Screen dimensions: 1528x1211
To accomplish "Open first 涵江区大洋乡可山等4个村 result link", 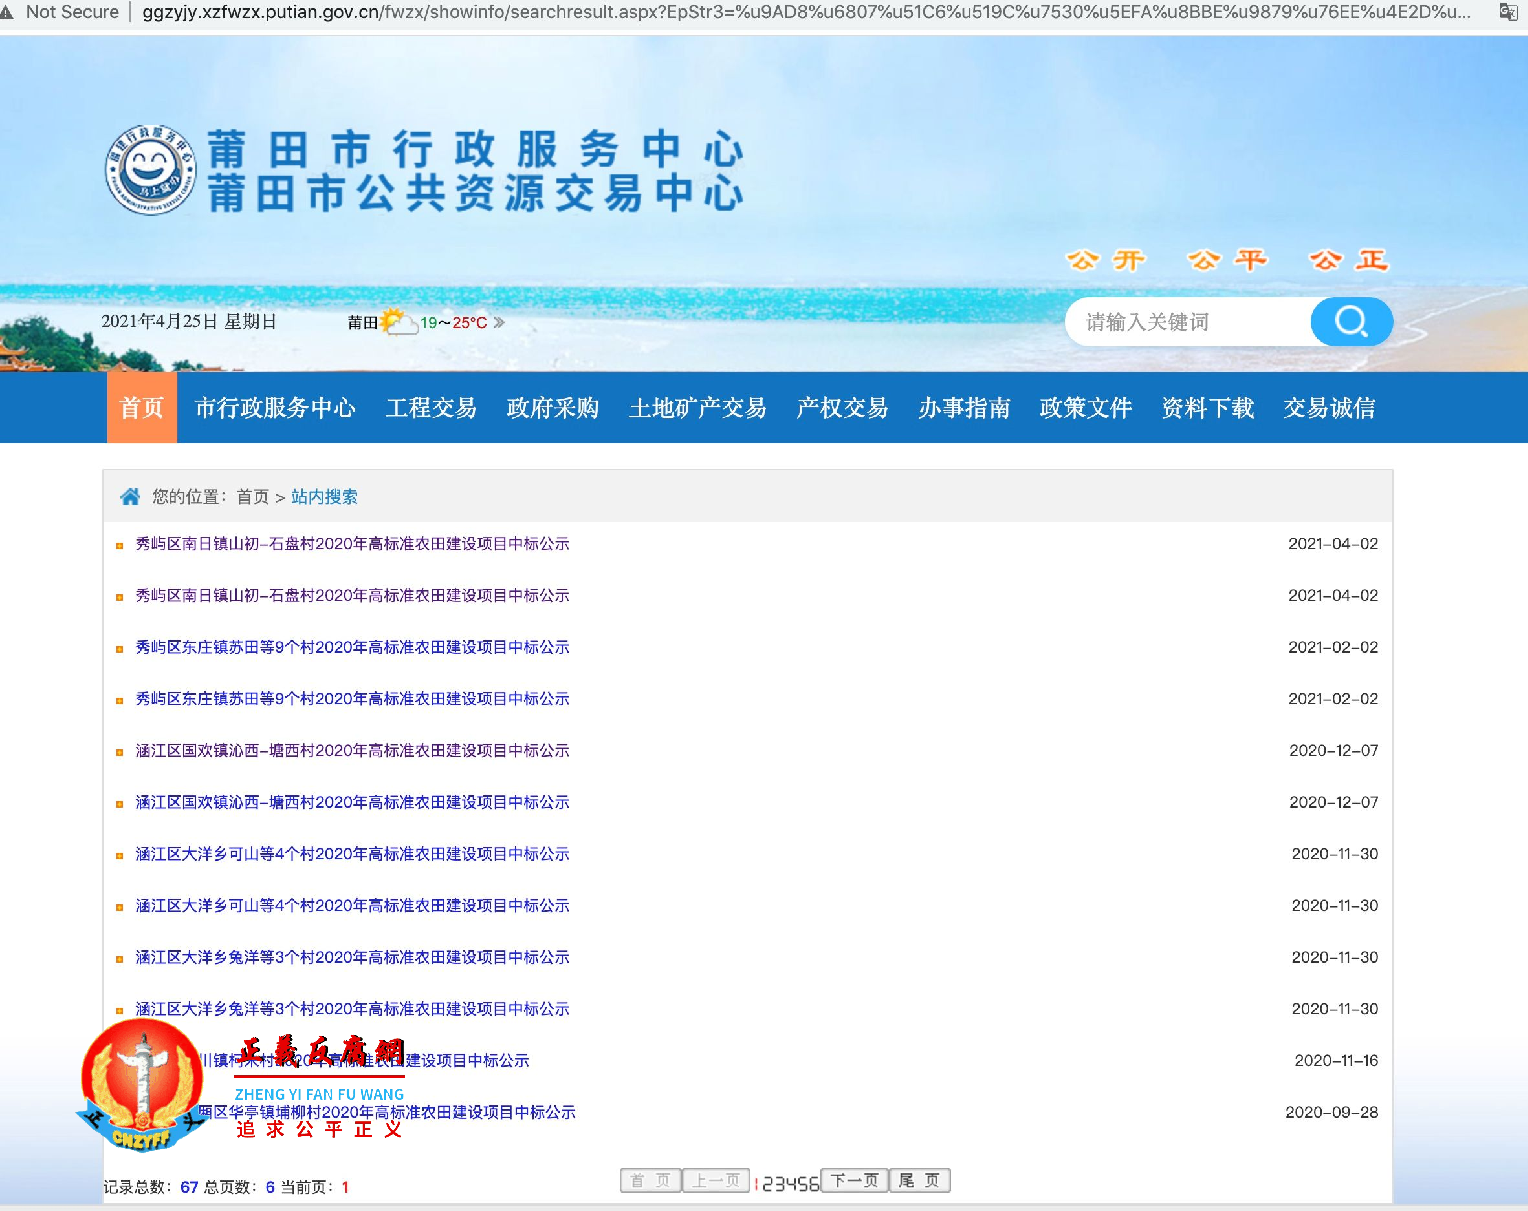I will (x=352, y=854).
